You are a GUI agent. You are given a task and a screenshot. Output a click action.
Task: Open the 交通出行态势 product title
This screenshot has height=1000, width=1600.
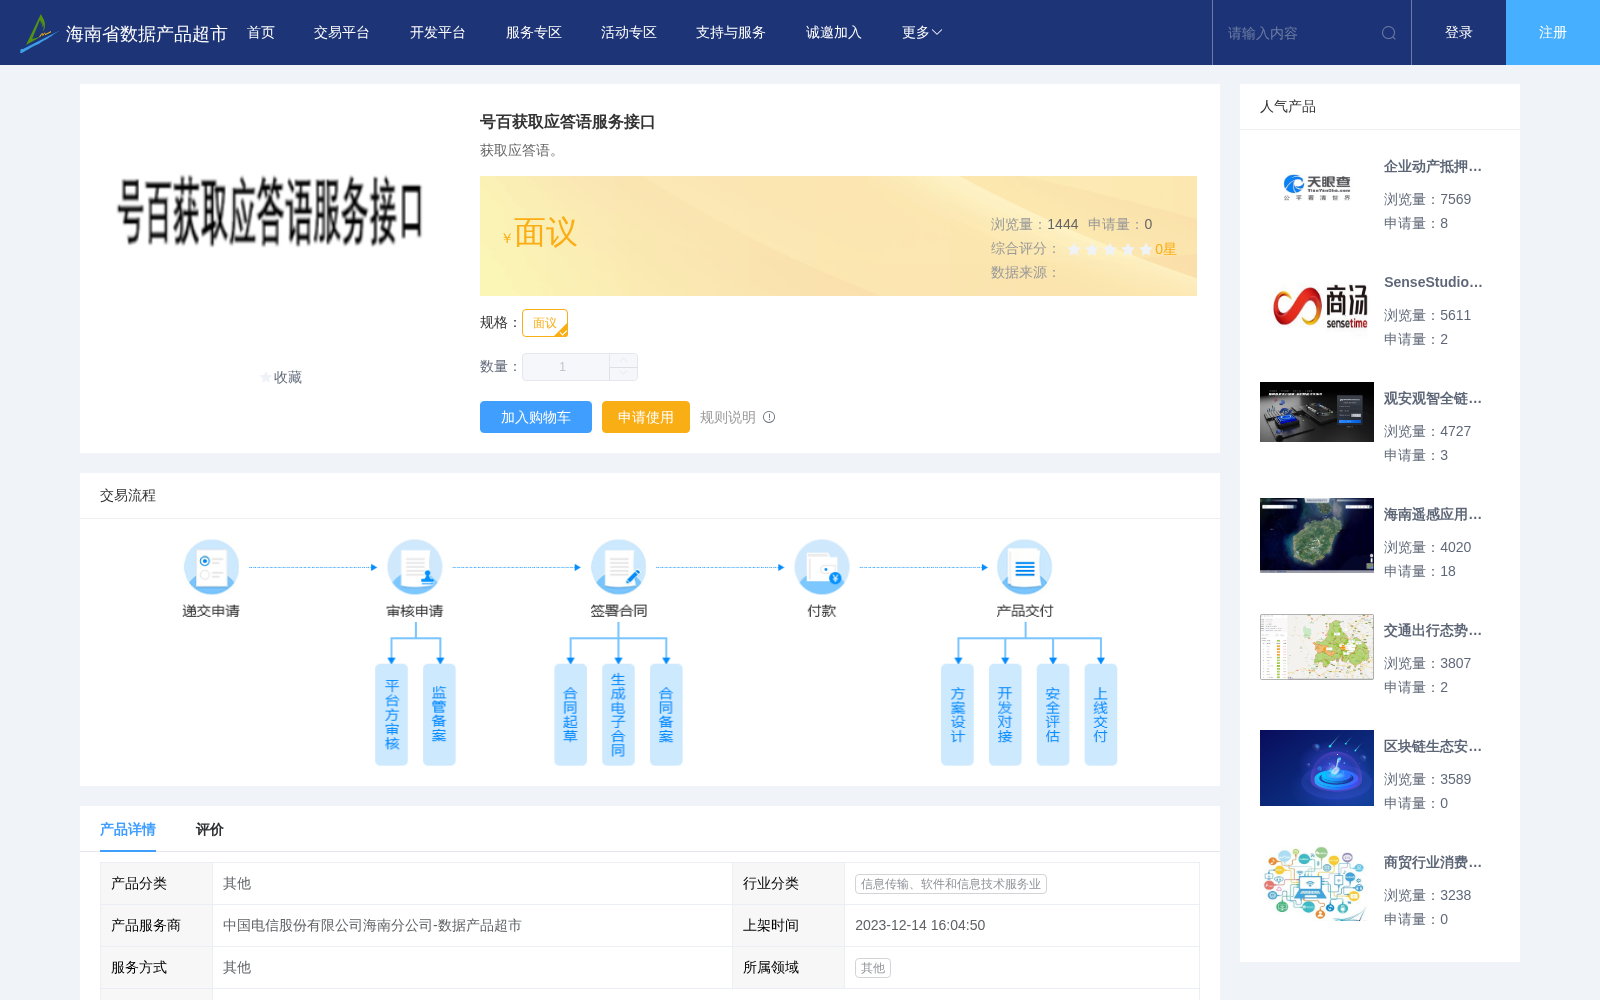click(1433, 631)
